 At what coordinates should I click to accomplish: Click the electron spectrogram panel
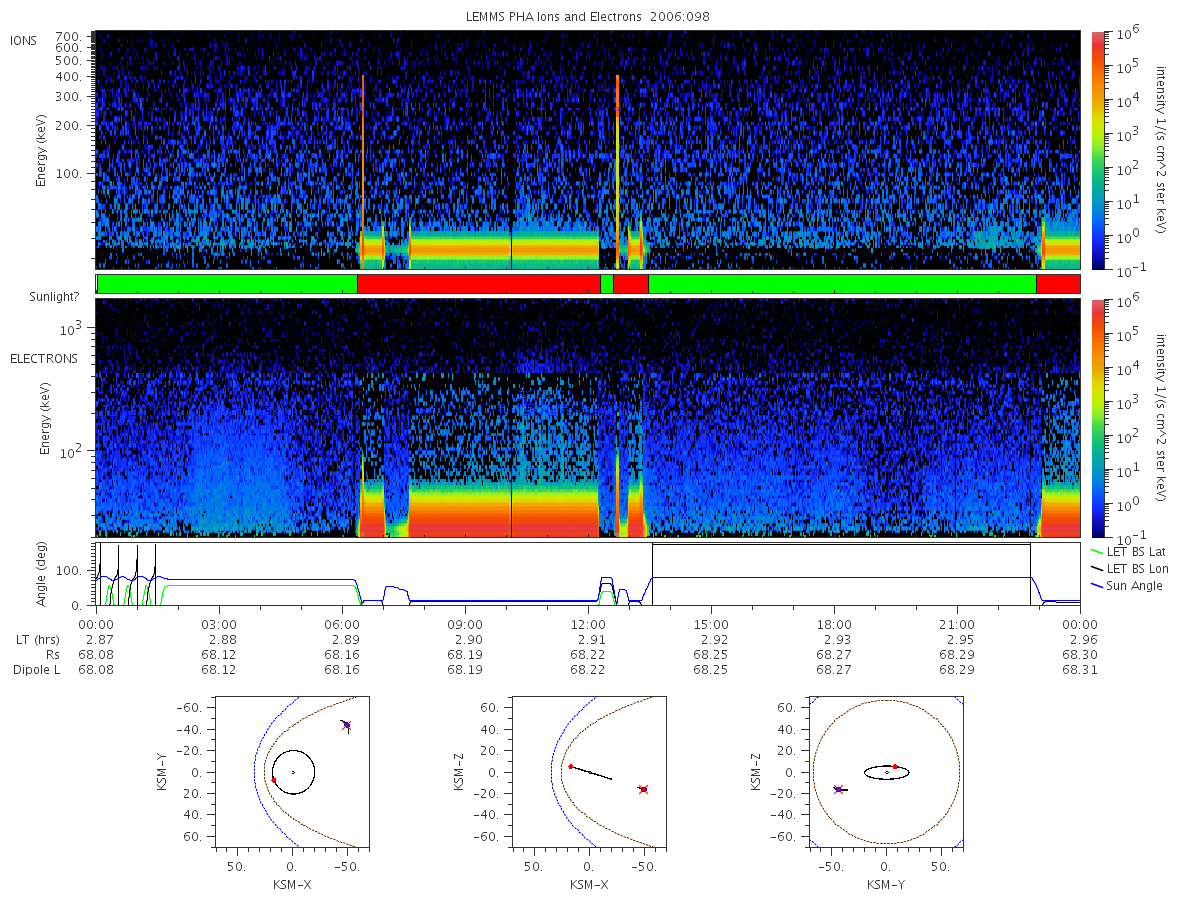pos(588,417)
